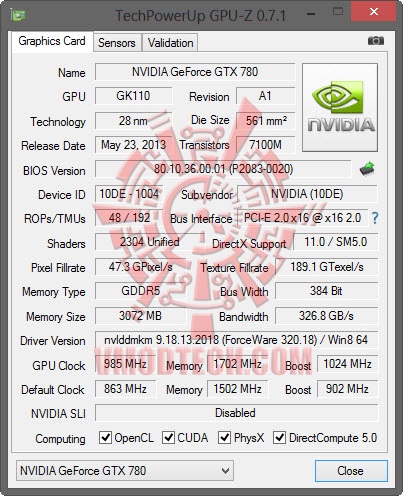Click the Driver Version text field

(236, 340)
